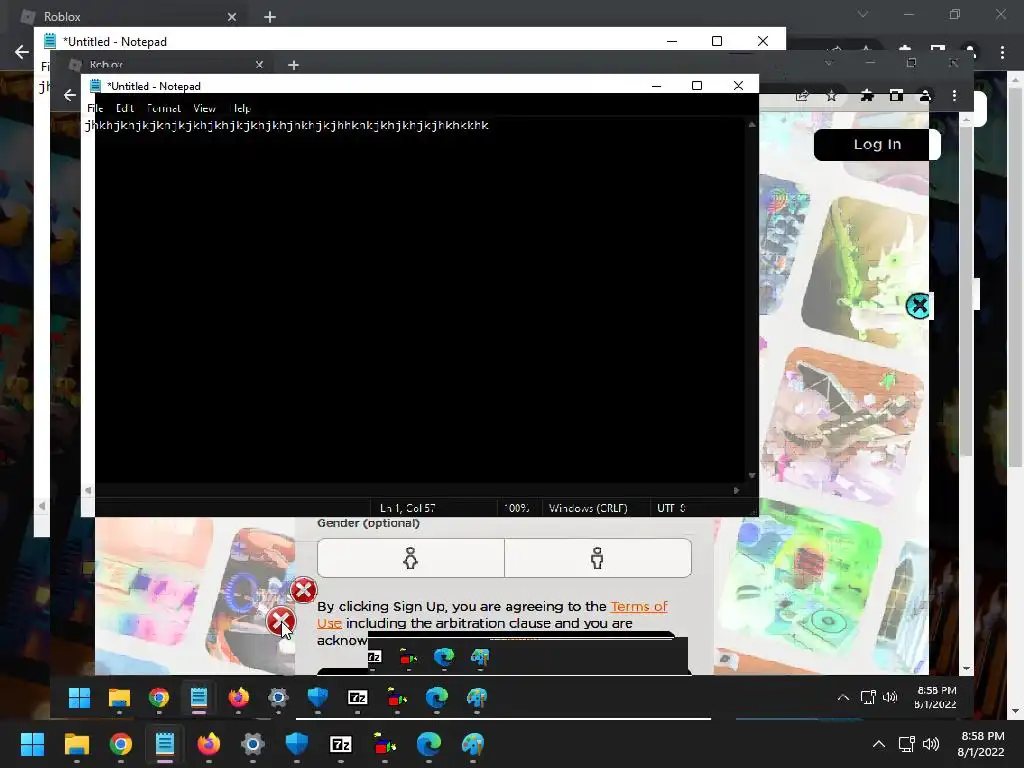Expand hidden tray icons on inner taskbar
Viewport: 1024px width, 768px height.
click(843, 697)
